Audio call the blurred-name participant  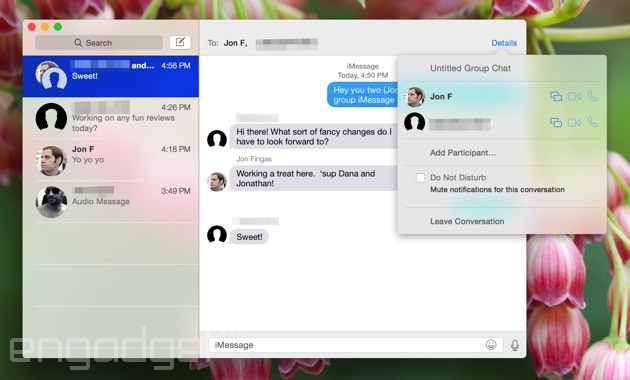[x=592, y=122]
